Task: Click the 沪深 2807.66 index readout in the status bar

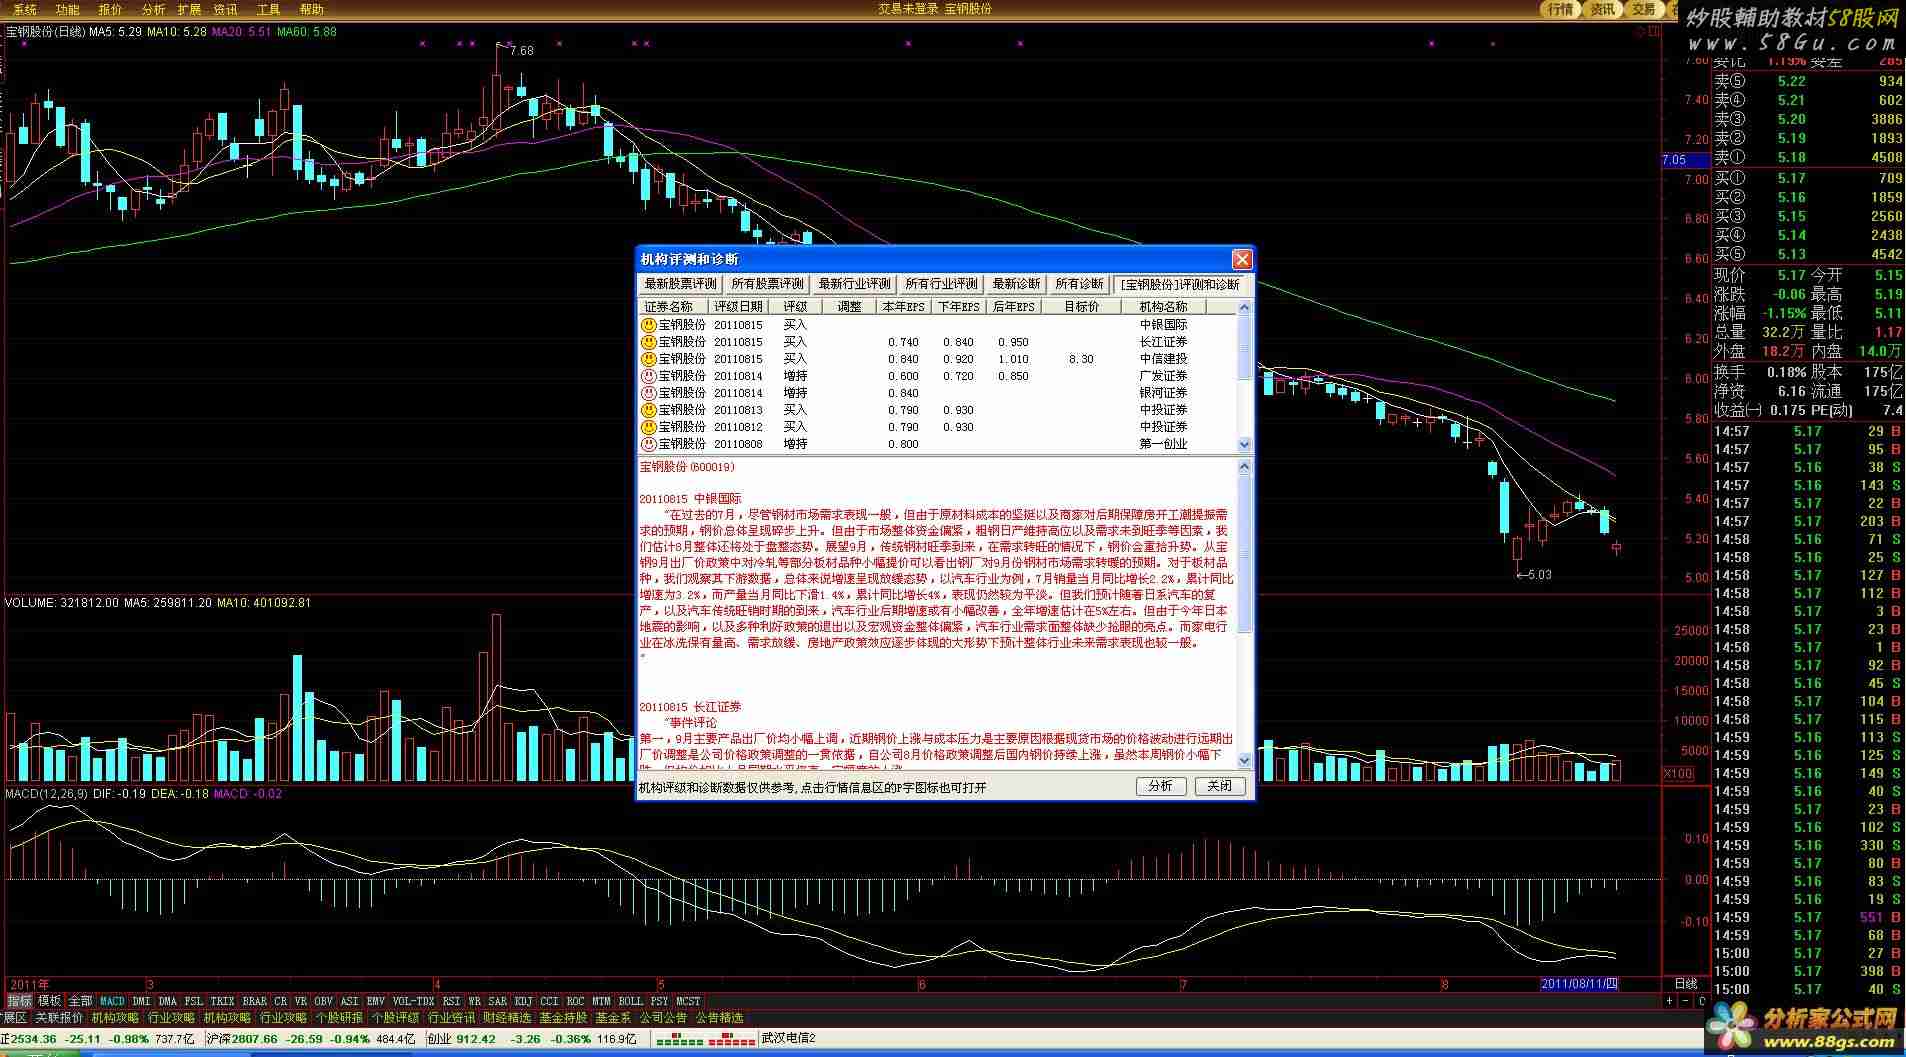Action: click(310, 1039)
